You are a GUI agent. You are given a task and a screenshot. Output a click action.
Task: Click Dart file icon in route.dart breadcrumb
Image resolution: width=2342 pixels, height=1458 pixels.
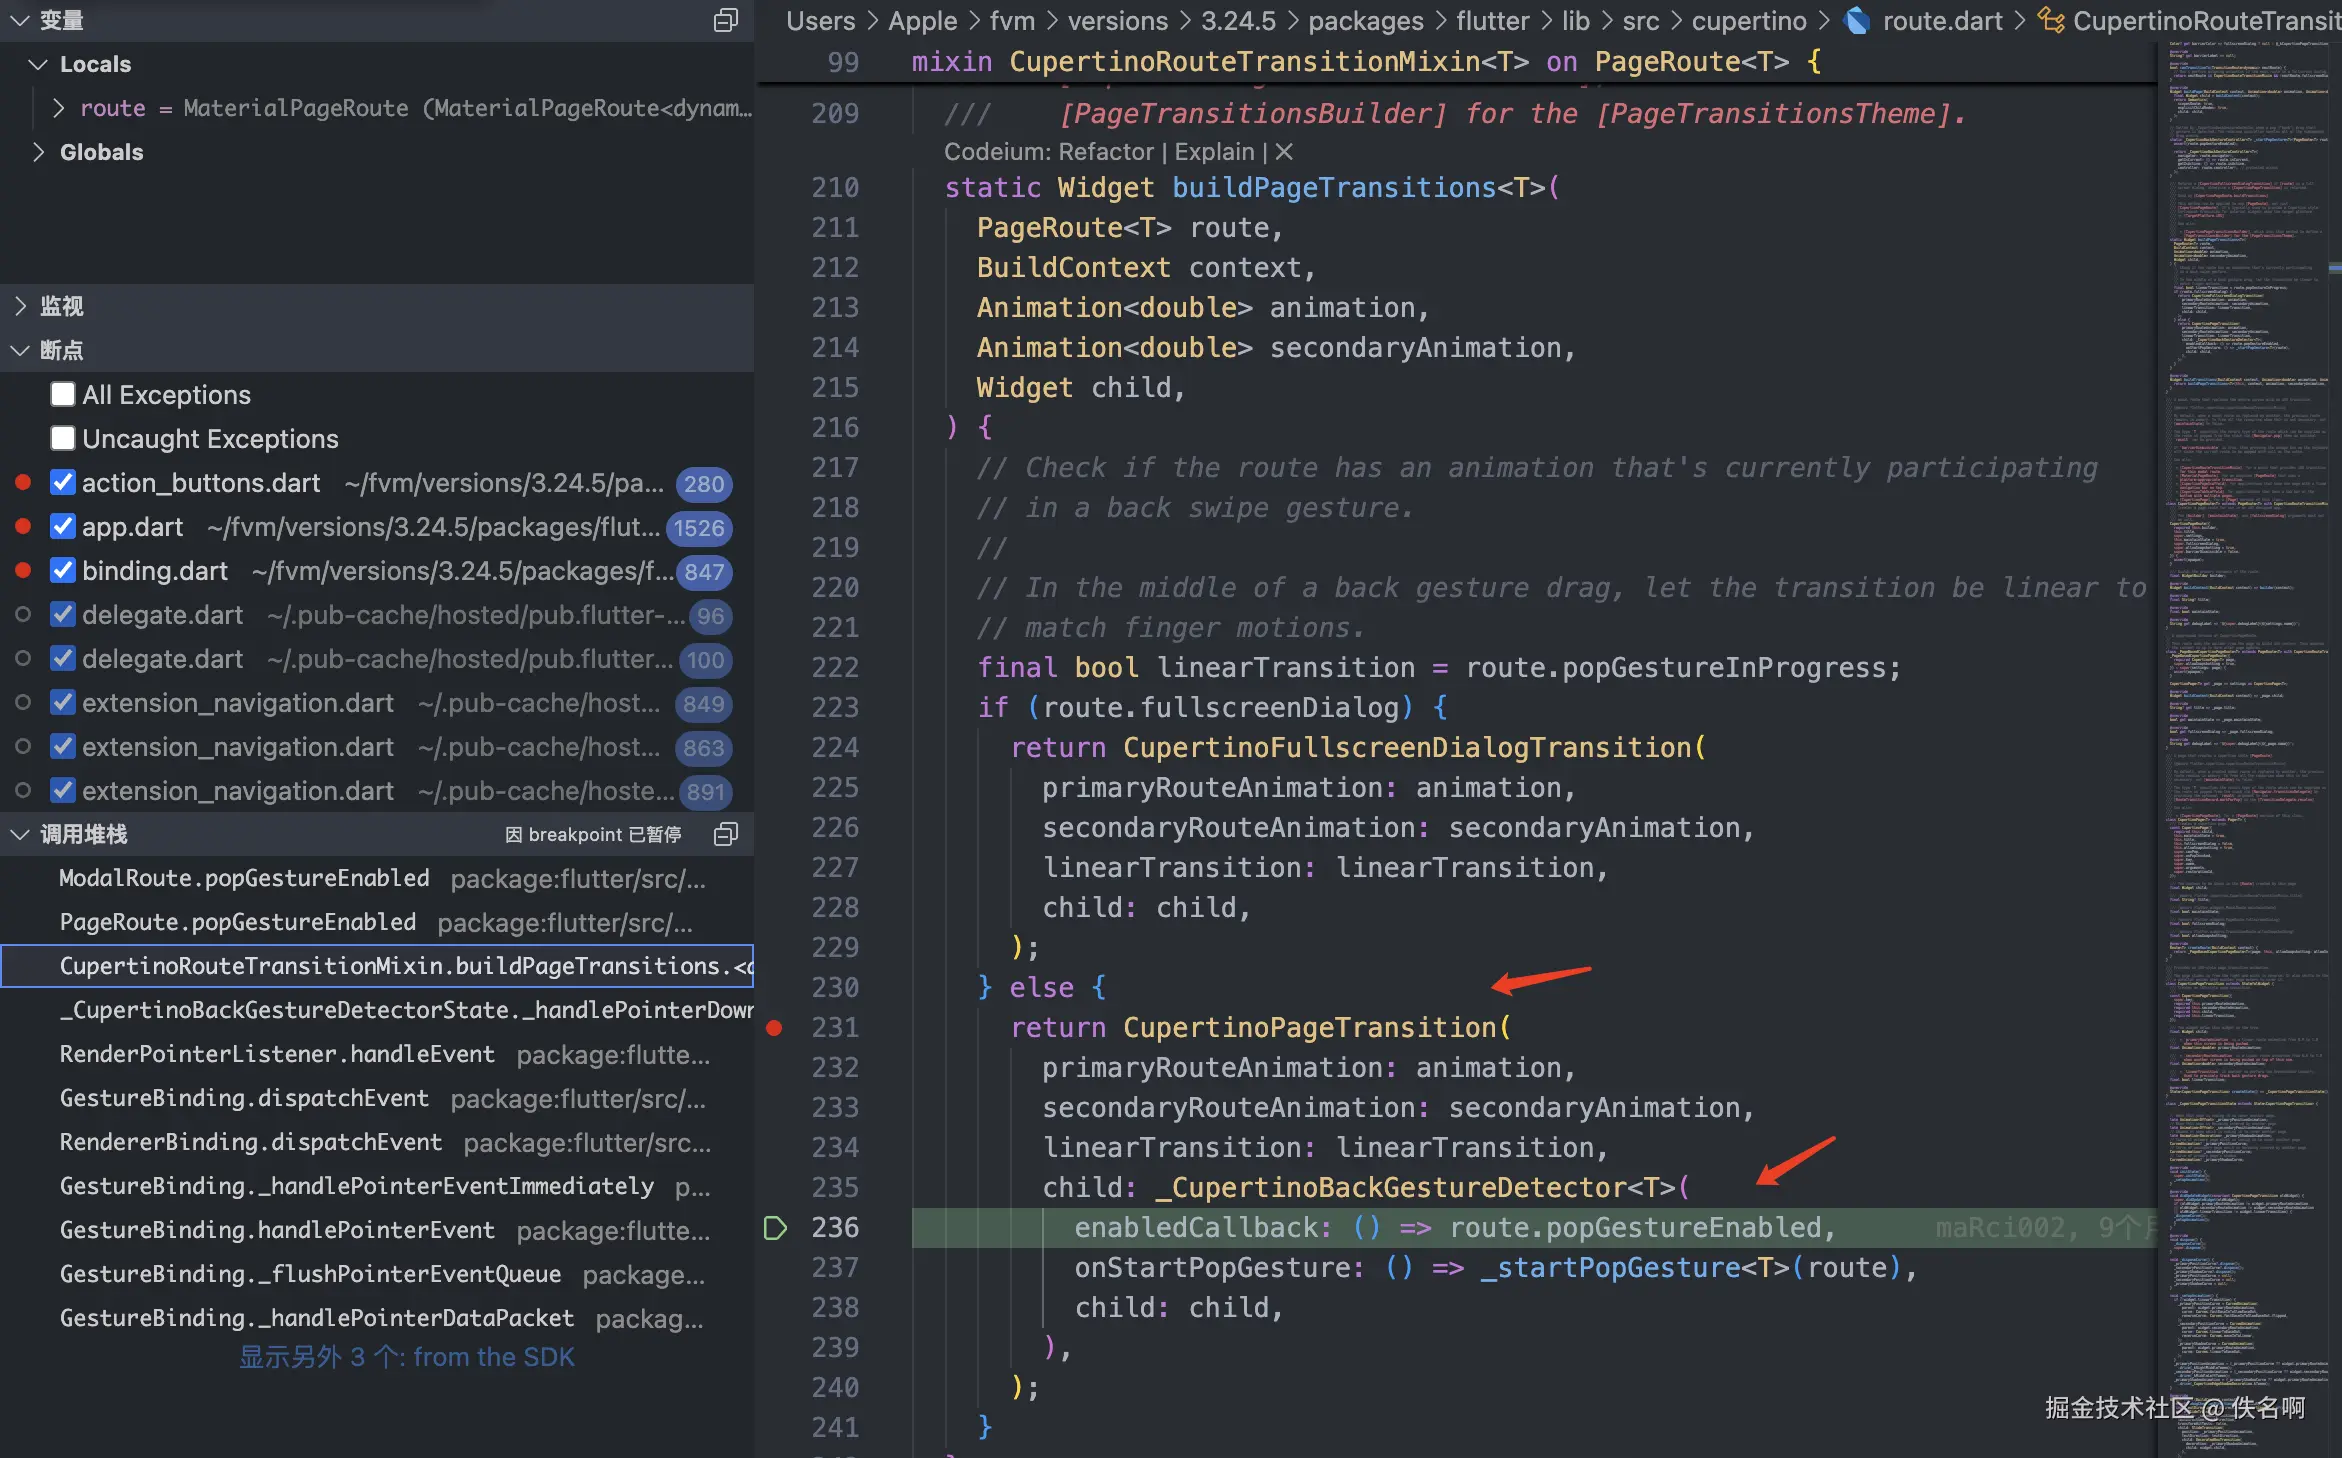pos(1857,21)
